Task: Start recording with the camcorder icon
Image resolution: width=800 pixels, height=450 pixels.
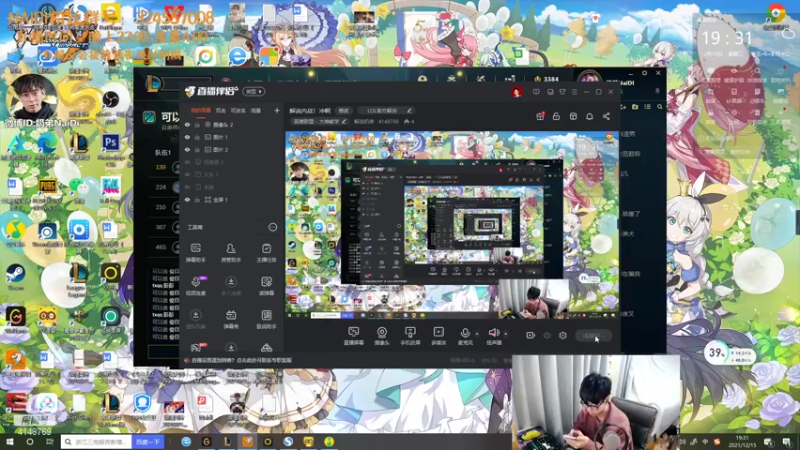Action: 531,336
